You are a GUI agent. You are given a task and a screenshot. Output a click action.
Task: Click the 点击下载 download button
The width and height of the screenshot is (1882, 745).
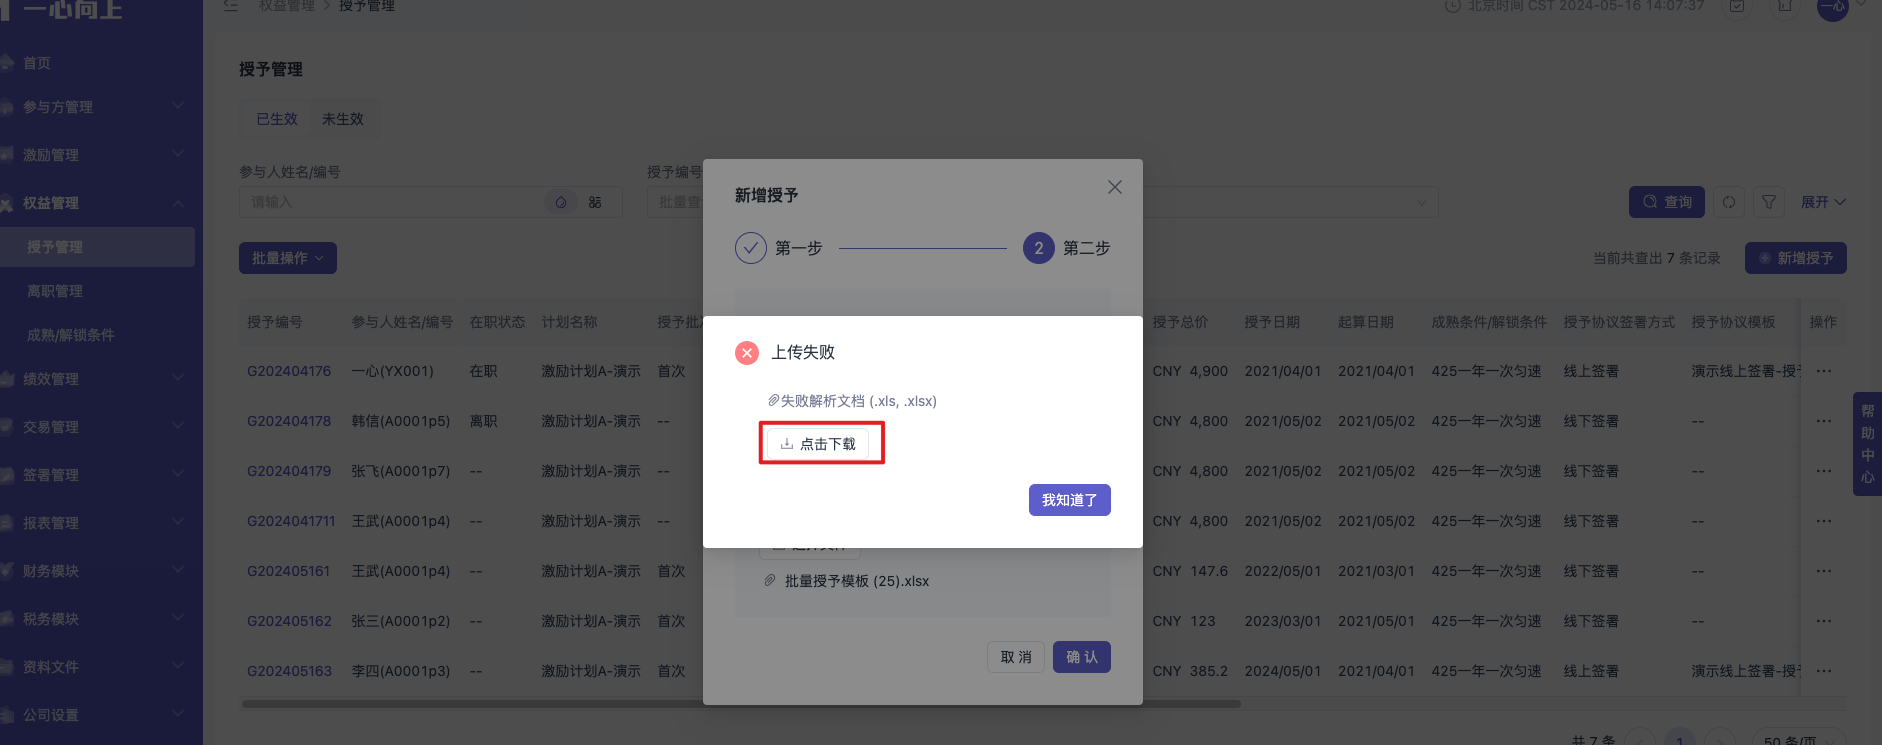(820, 444)
